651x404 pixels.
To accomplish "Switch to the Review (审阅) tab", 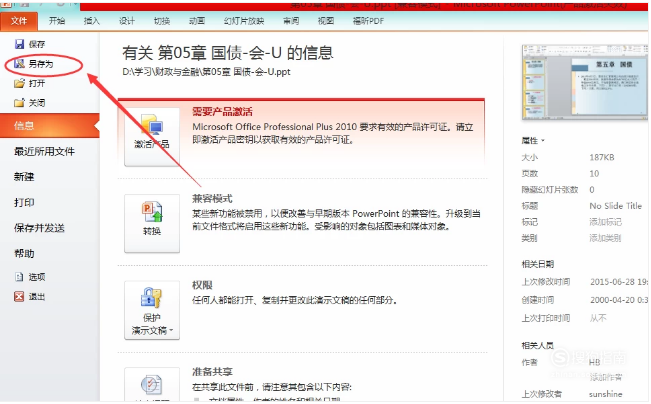I will (291, 21).
